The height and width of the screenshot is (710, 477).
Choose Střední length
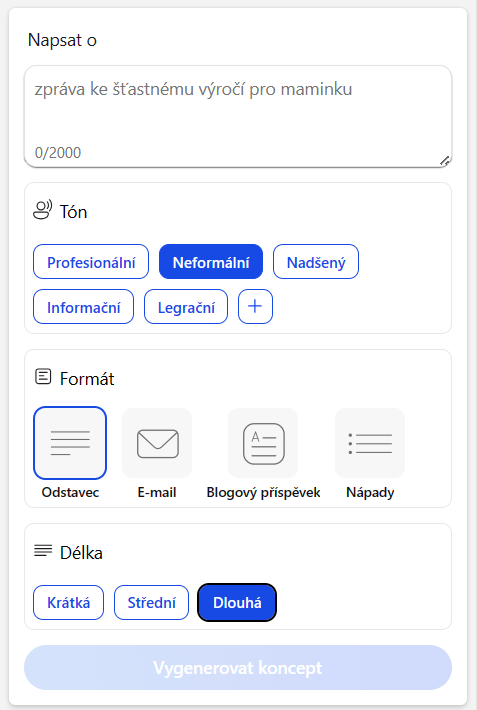tap(151, 602)
